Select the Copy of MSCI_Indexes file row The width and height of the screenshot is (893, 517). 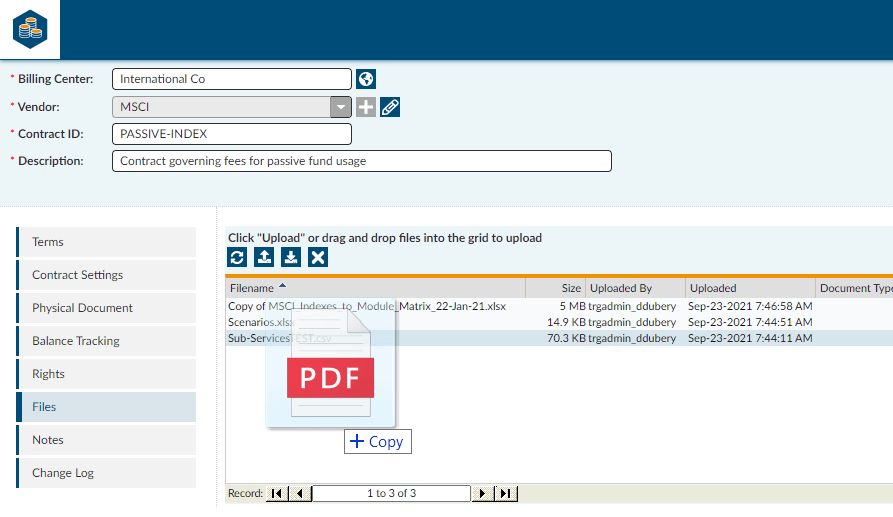pos(559,306)
